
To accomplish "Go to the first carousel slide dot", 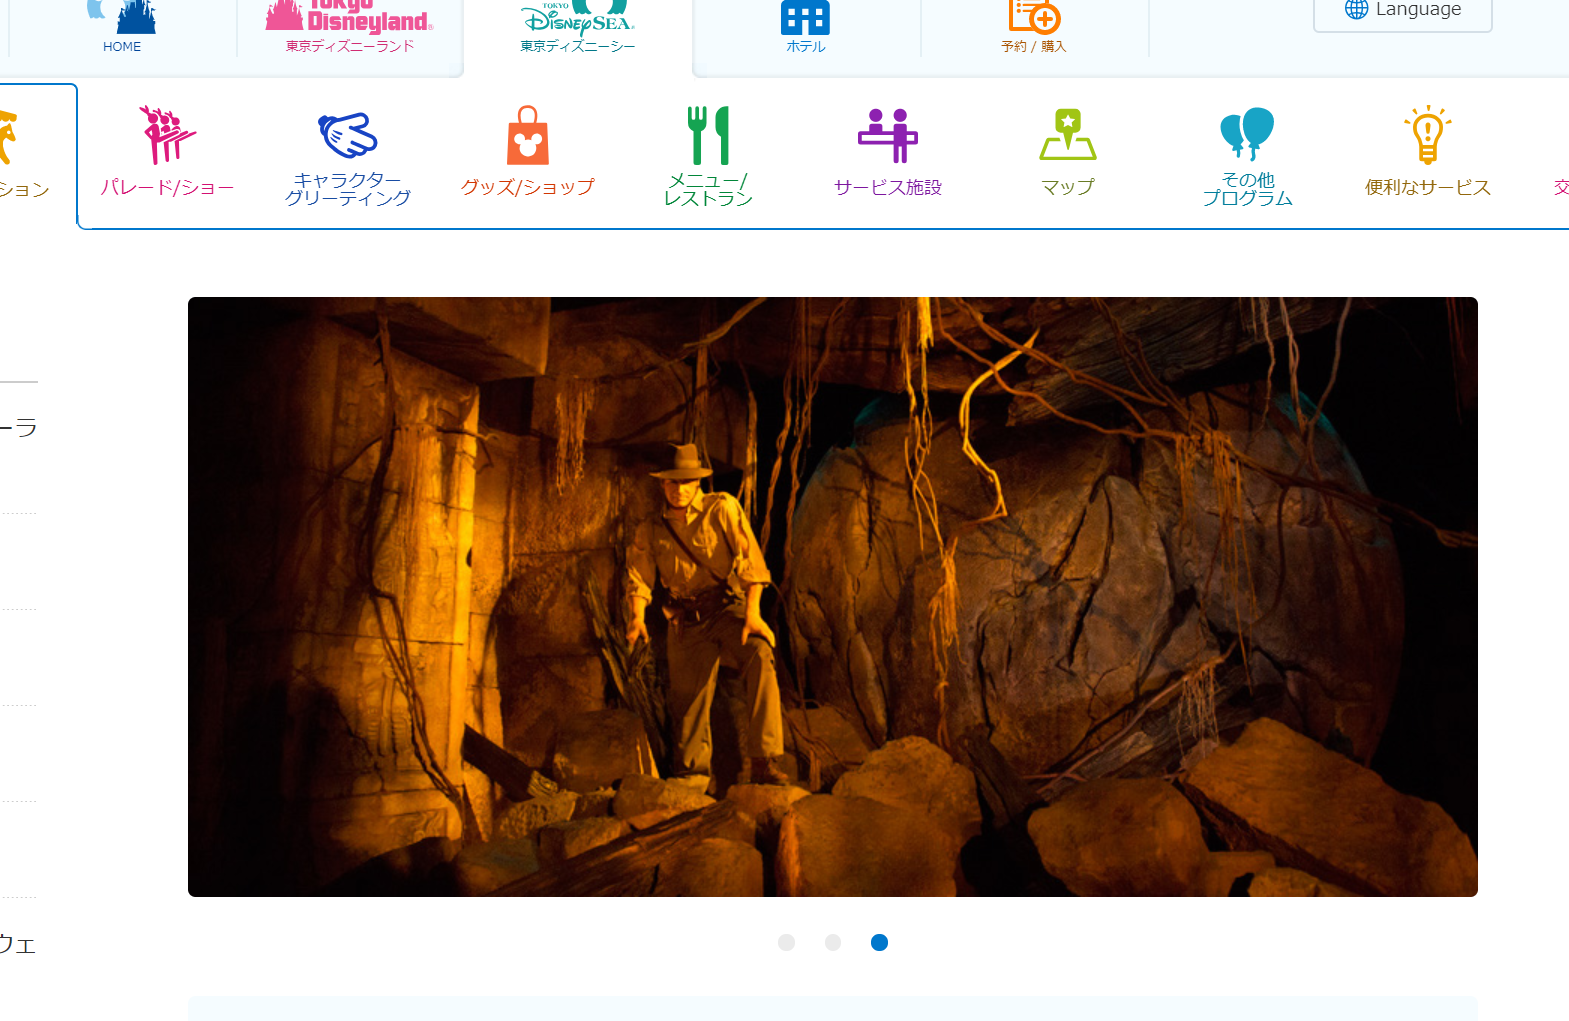I will click(786, 942).
